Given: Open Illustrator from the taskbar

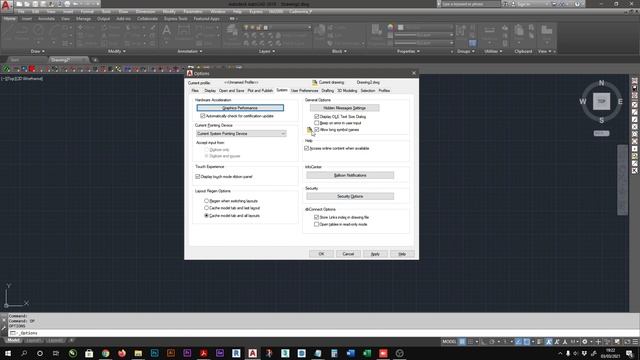Looking at the screenshot, I should (x=171, y=353).
